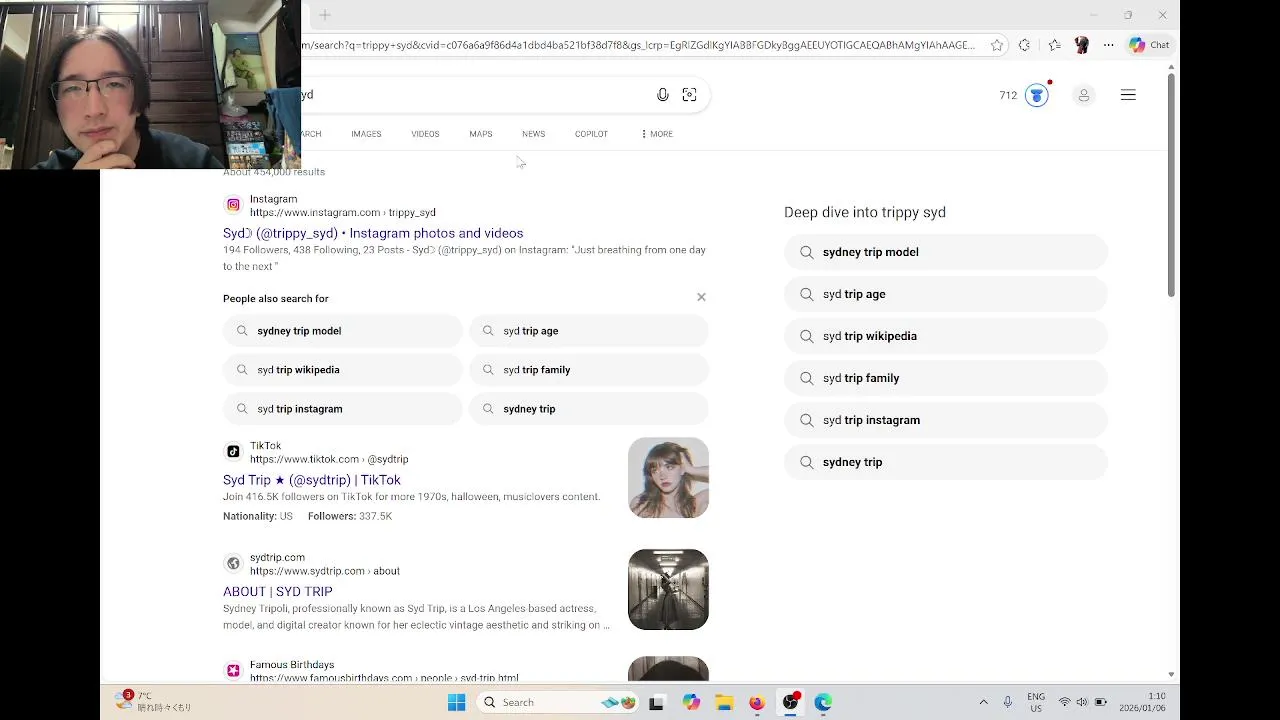1280x720 pixels.
Task: Open a new browser tab
Action: (x=325, y=15)
